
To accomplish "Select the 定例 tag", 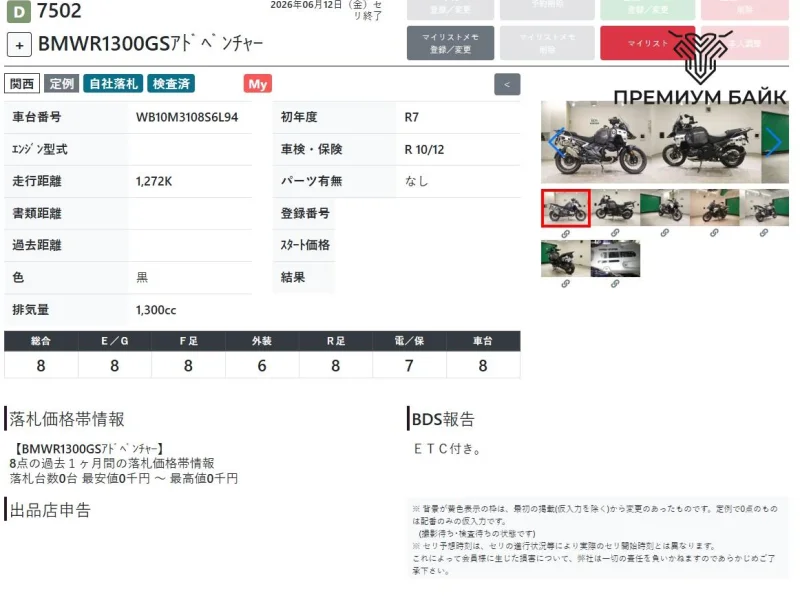I will coord(62,84).
